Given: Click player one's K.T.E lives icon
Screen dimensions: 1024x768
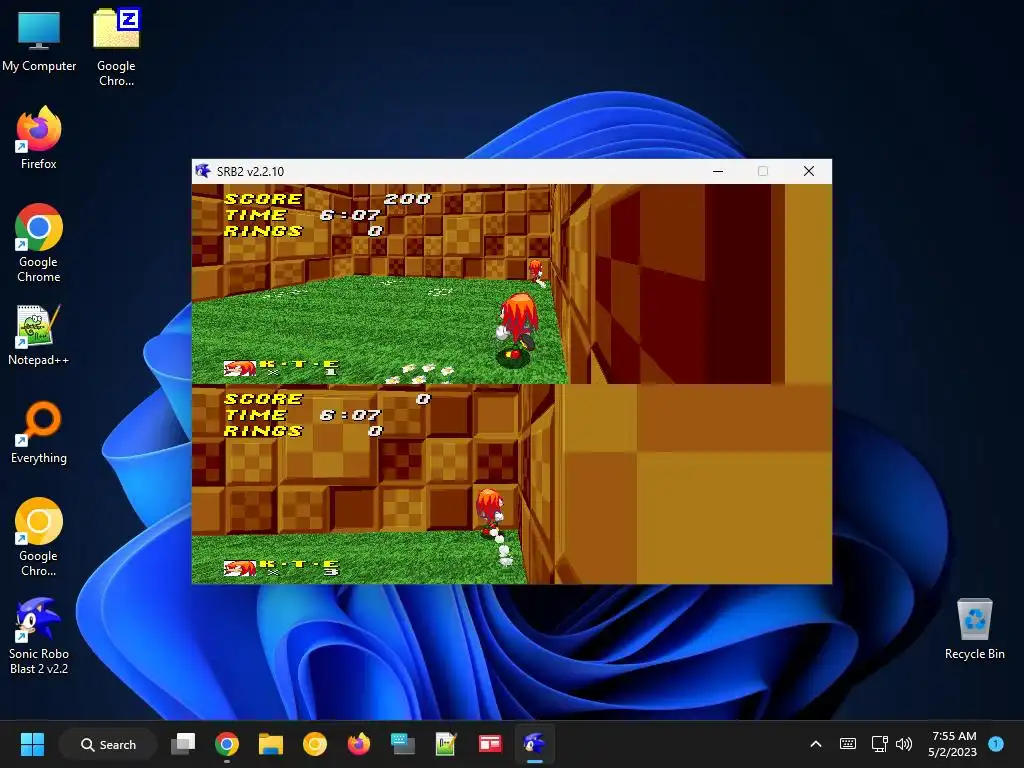Looking at the screenshot, I should click(x=239, y=369).
